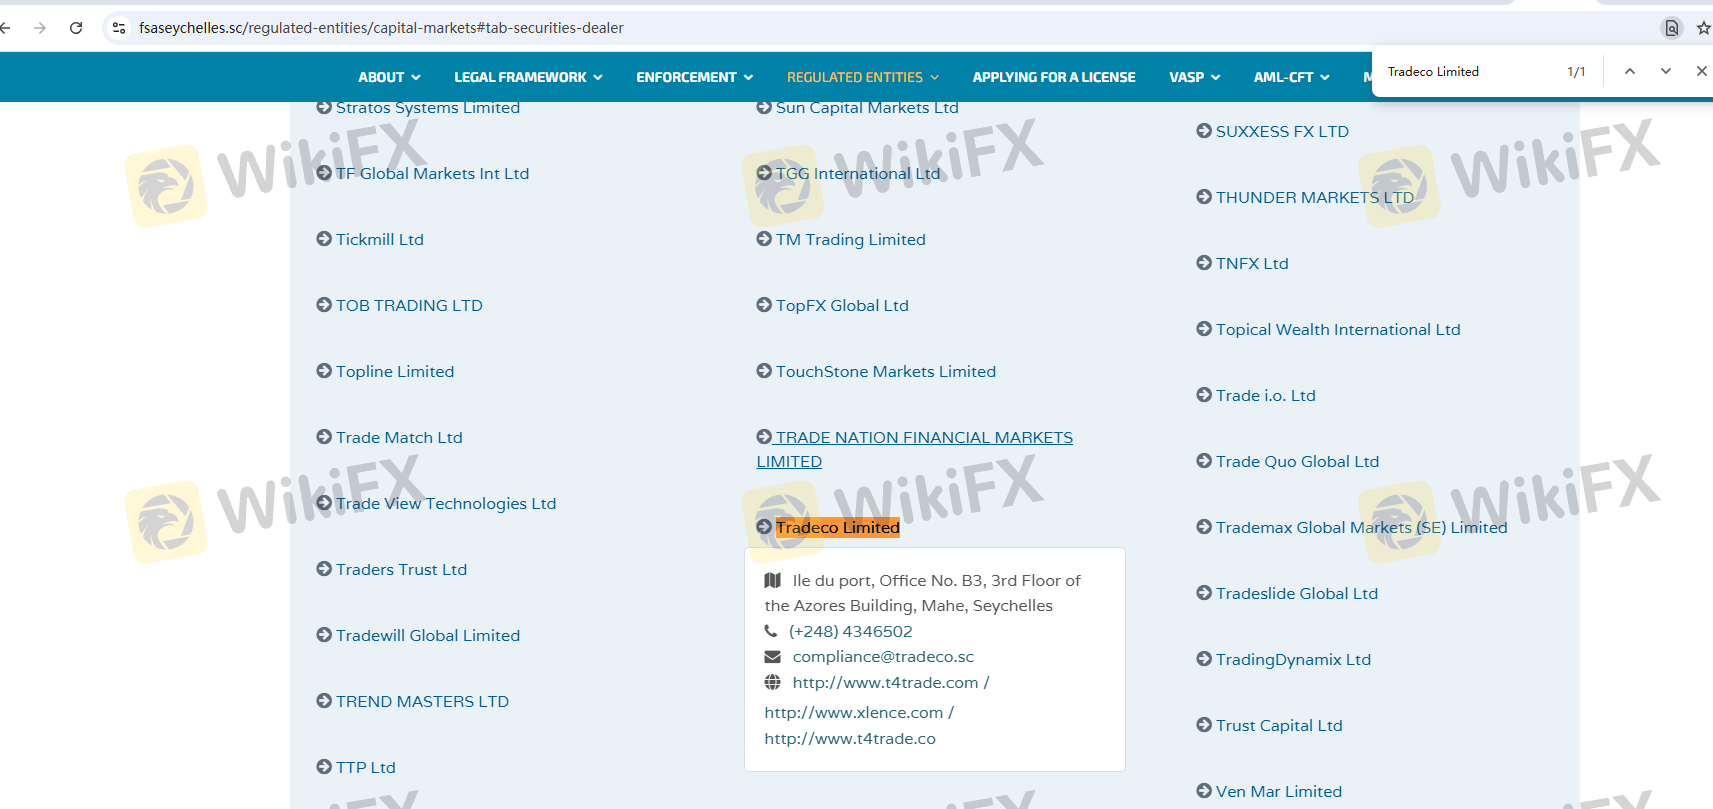Click the arrow icon beside Tradeco Limited
The width and height of the screenshot is (1713, 809).
click(764, 527)
